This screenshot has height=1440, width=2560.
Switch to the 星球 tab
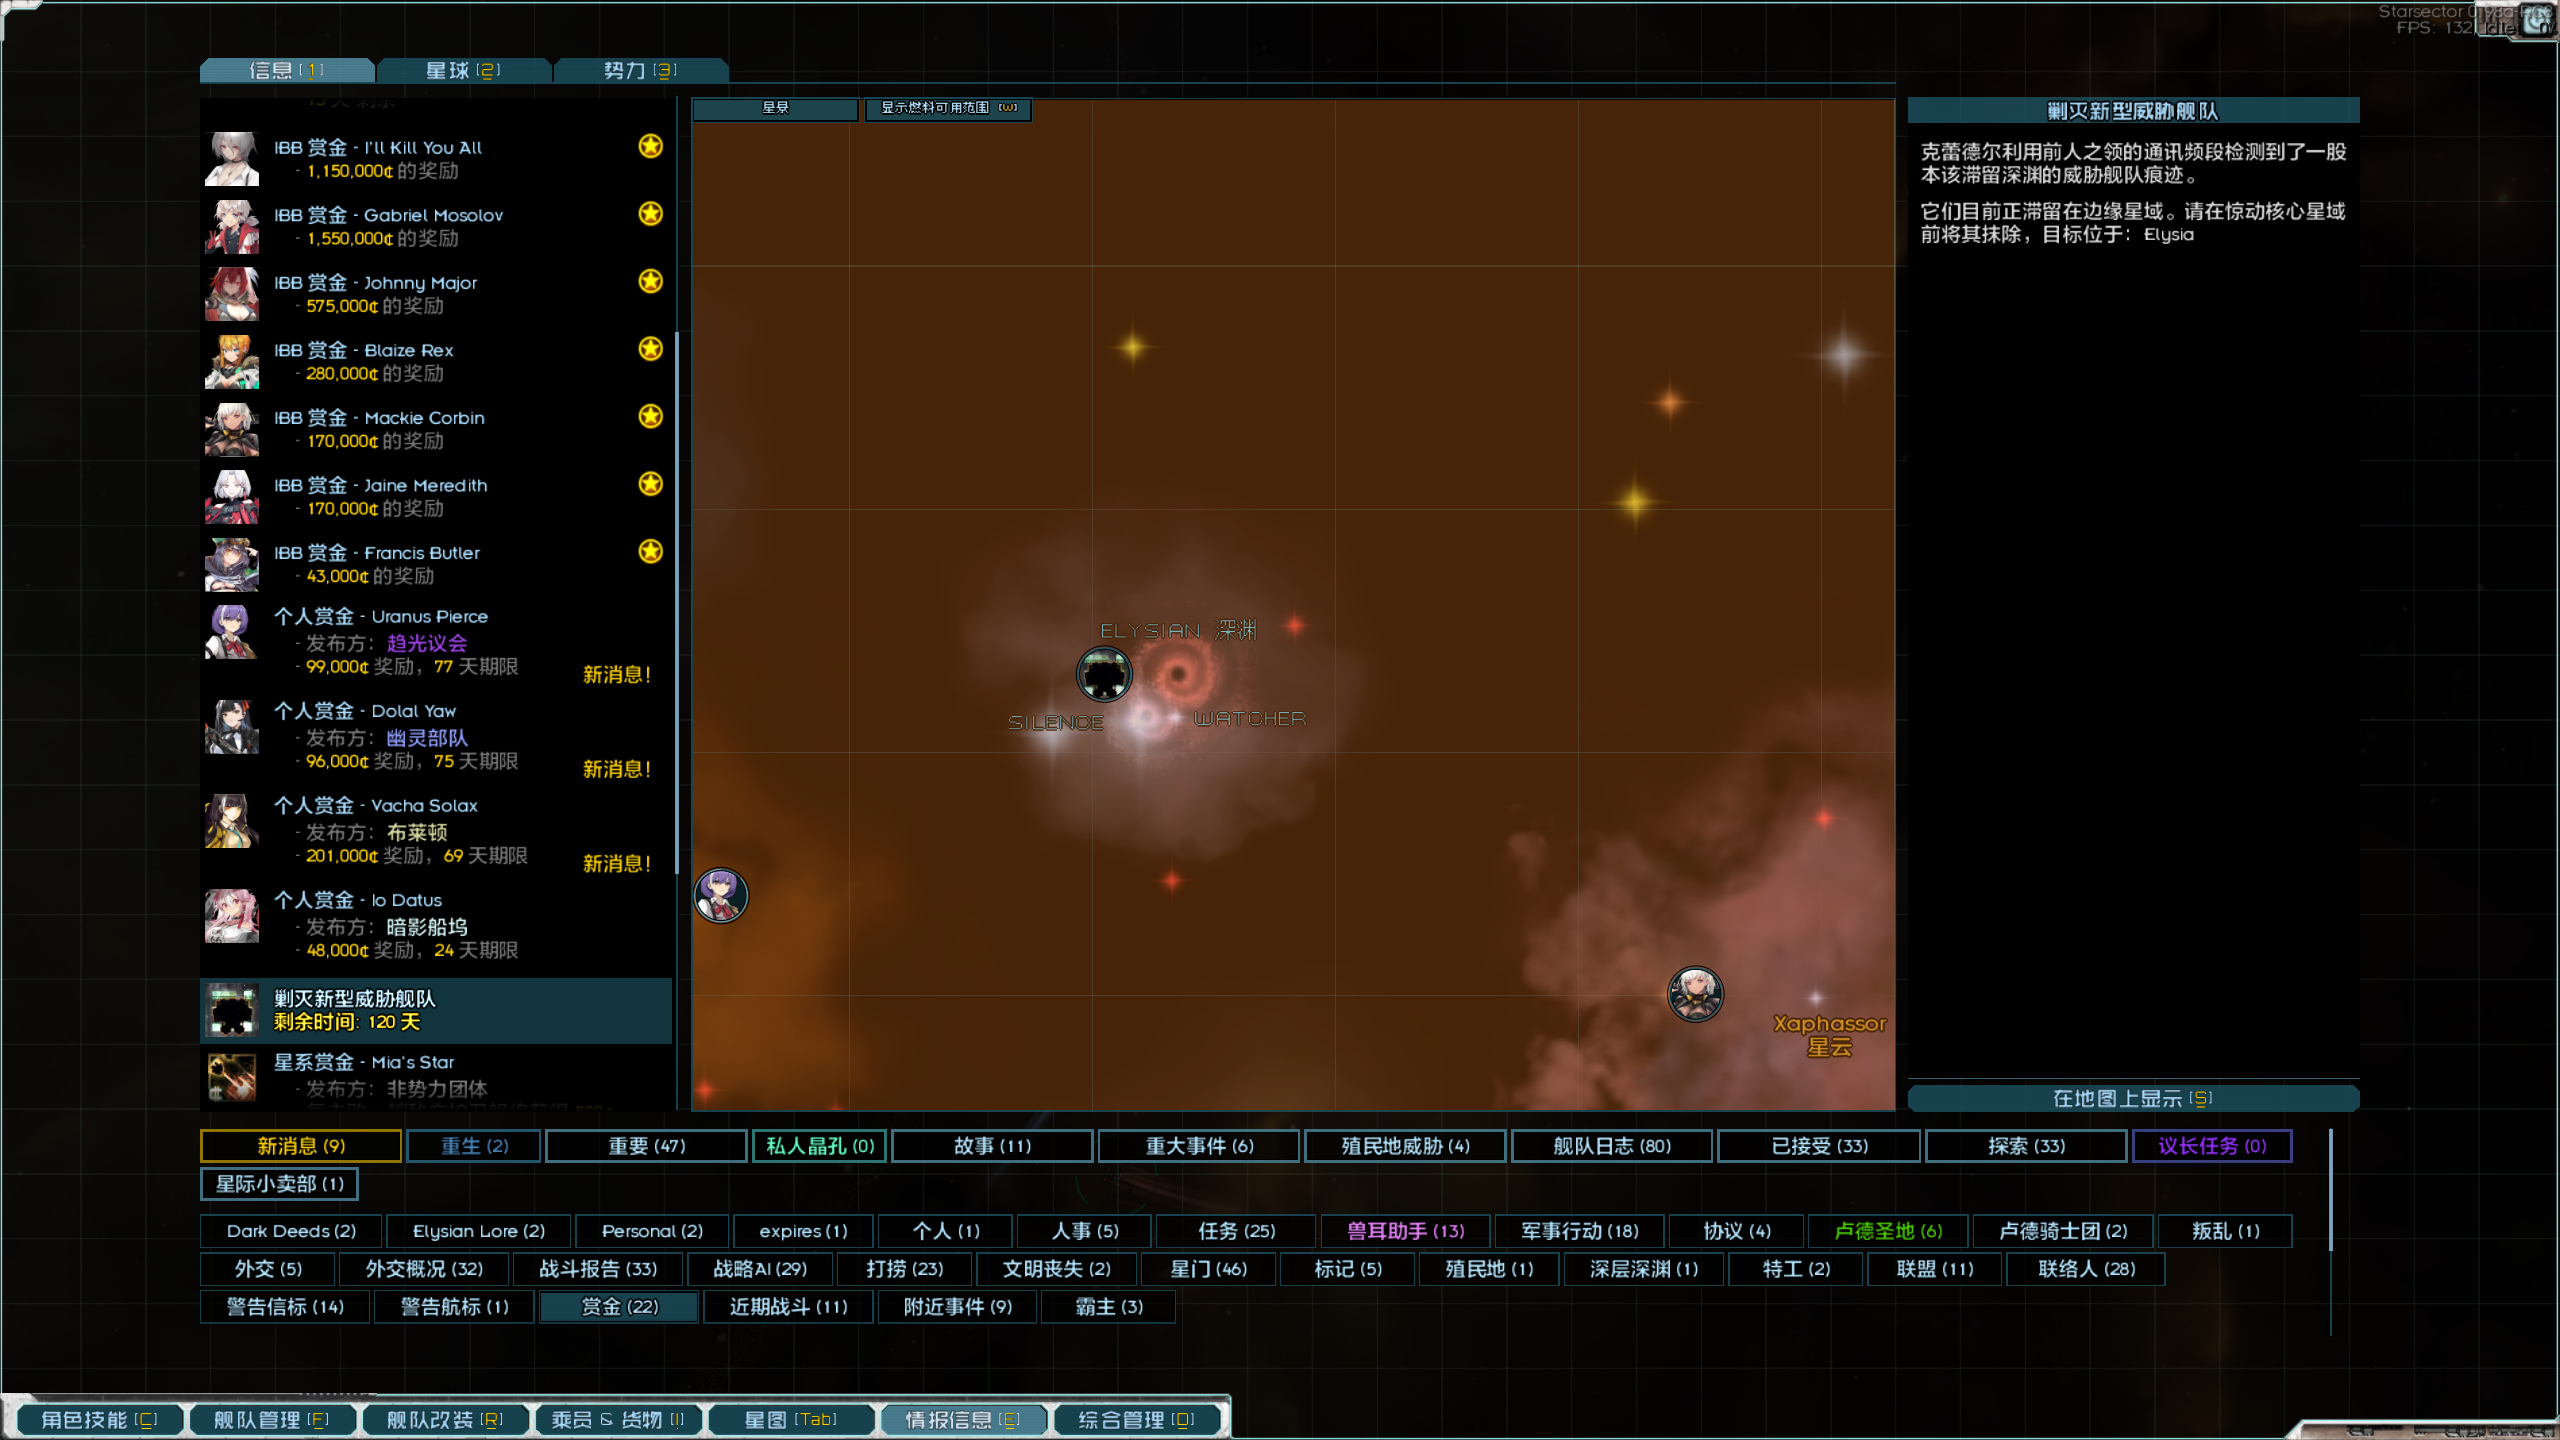click(x=463, y=70)
